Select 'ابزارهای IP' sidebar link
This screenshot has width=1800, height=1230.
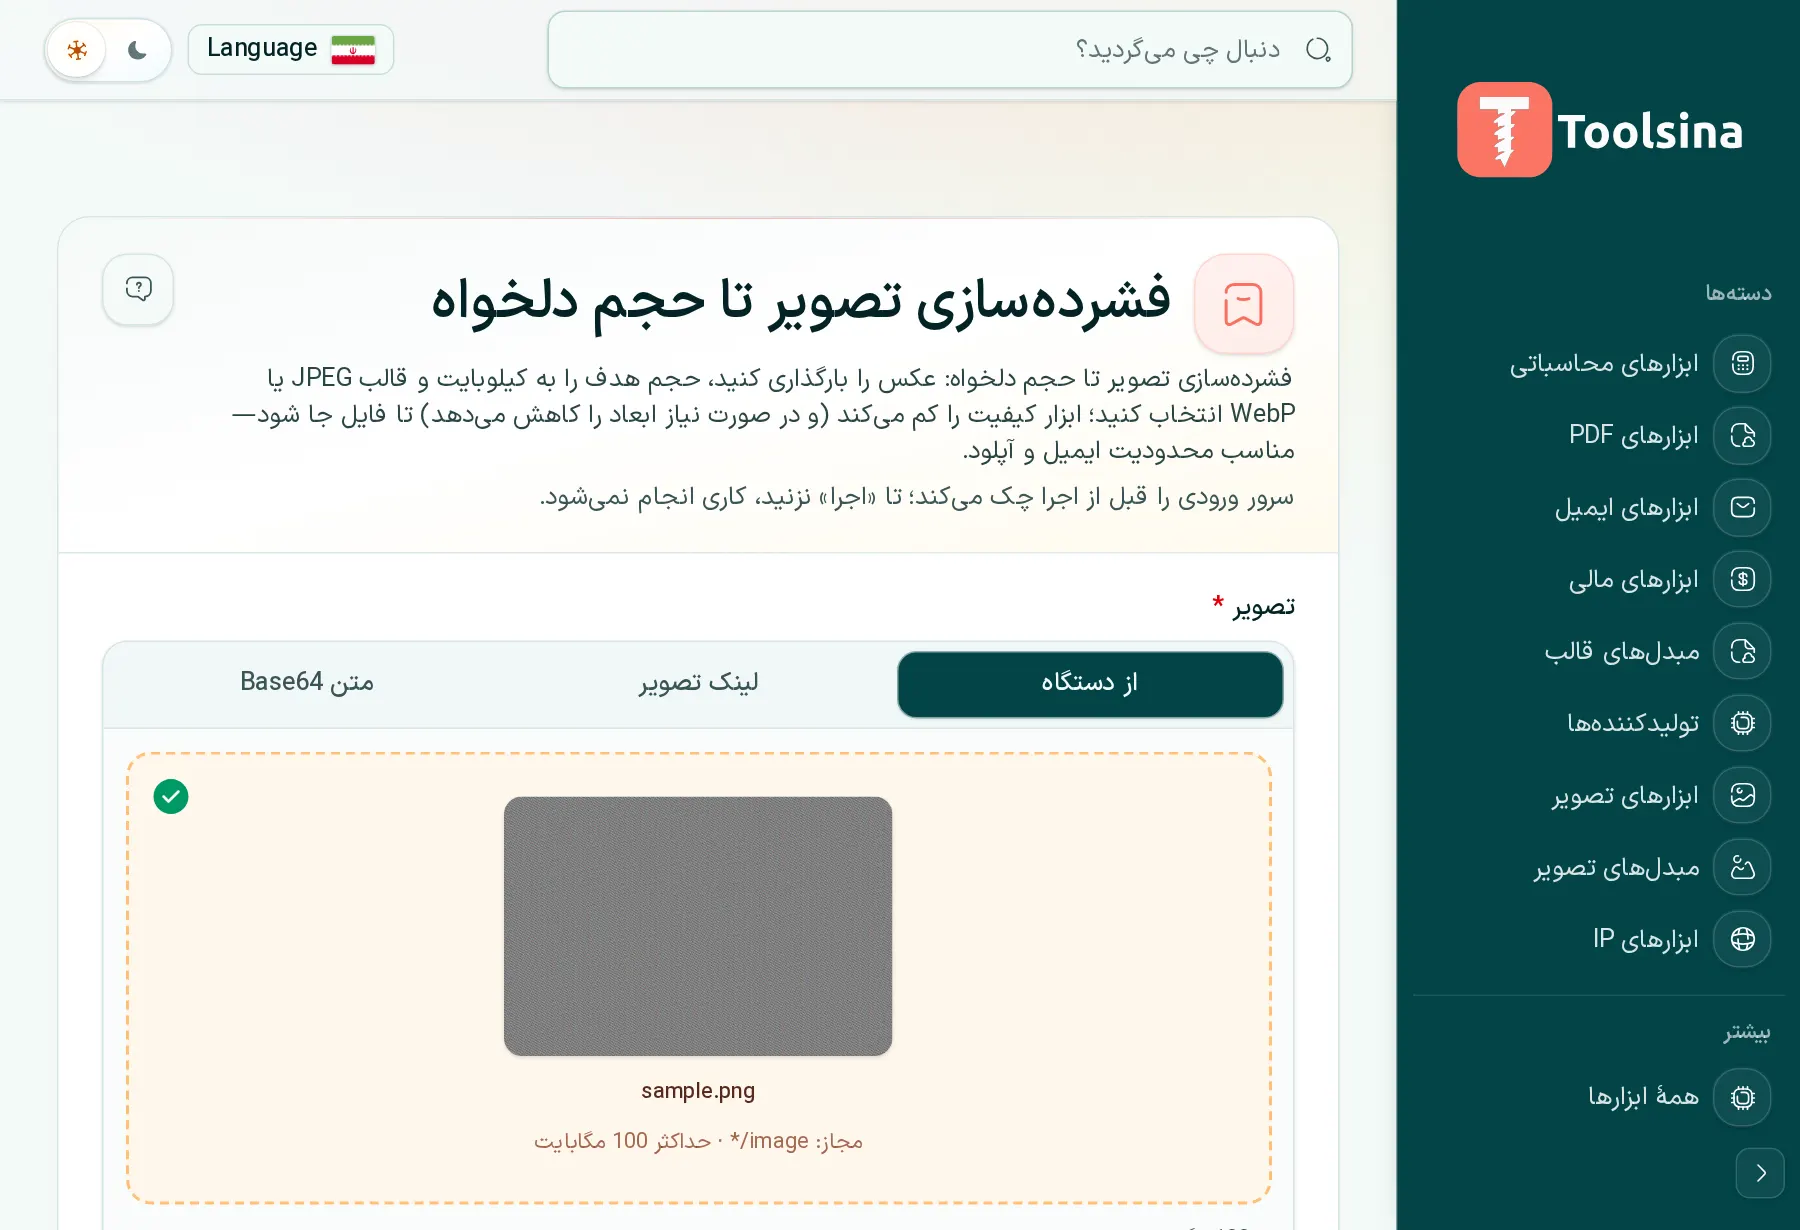(1646, 939)
